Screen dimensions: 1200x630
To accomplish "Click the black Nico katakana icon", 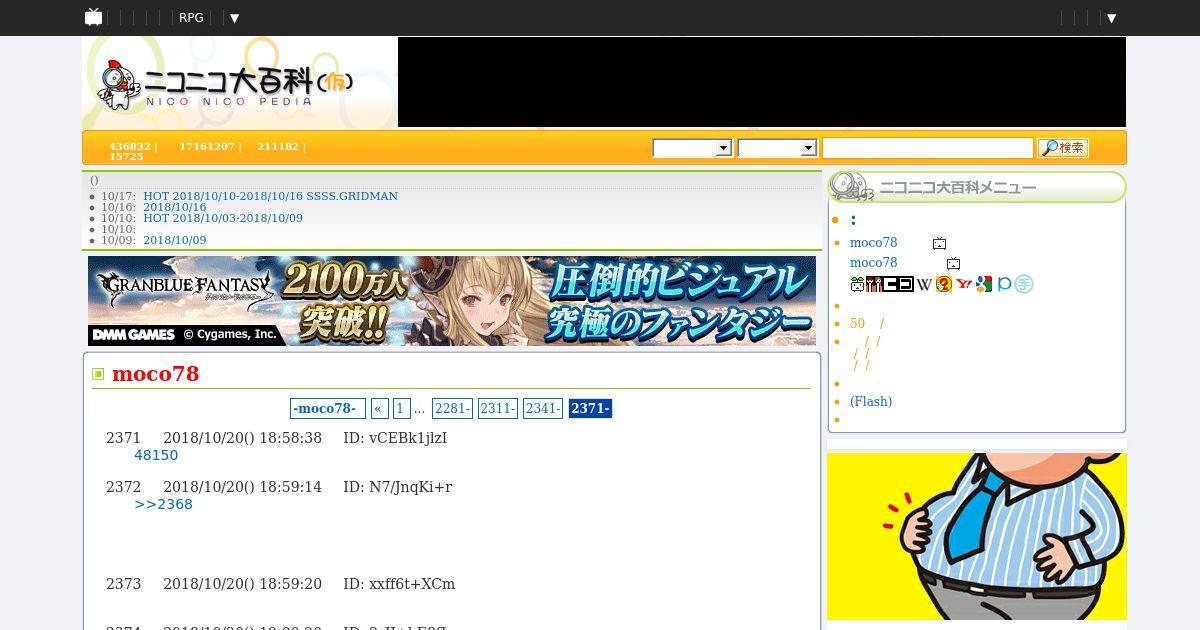I will pyautogui.click(x=897, y=284).
